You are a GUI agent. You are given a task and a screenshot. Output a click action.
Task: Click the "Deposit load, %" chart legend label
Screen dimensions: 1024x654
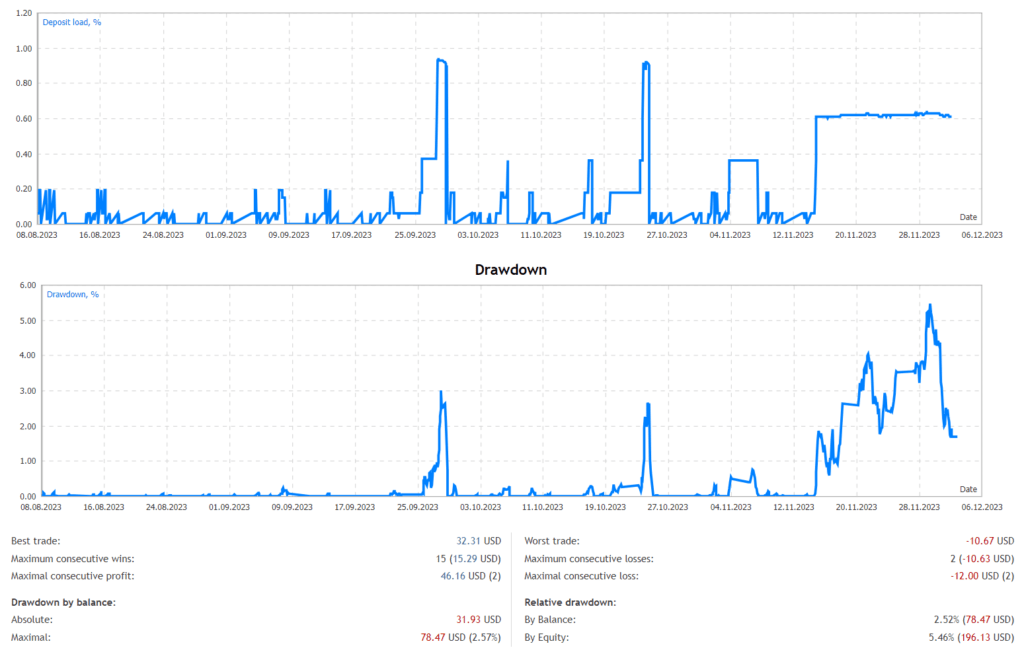71,21
